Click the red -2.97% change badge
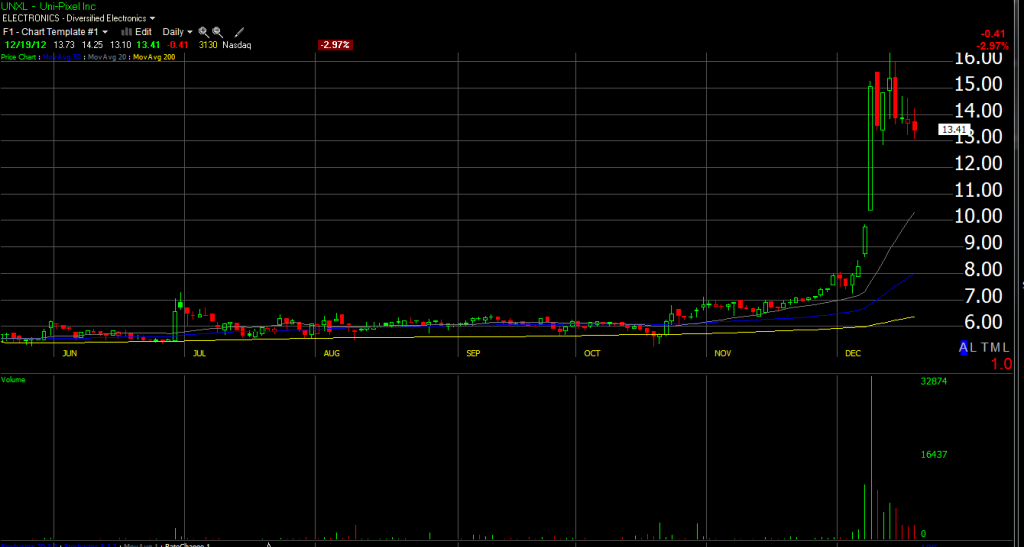Viewport: 1024px width, 547px height. (x=333, y=45)
